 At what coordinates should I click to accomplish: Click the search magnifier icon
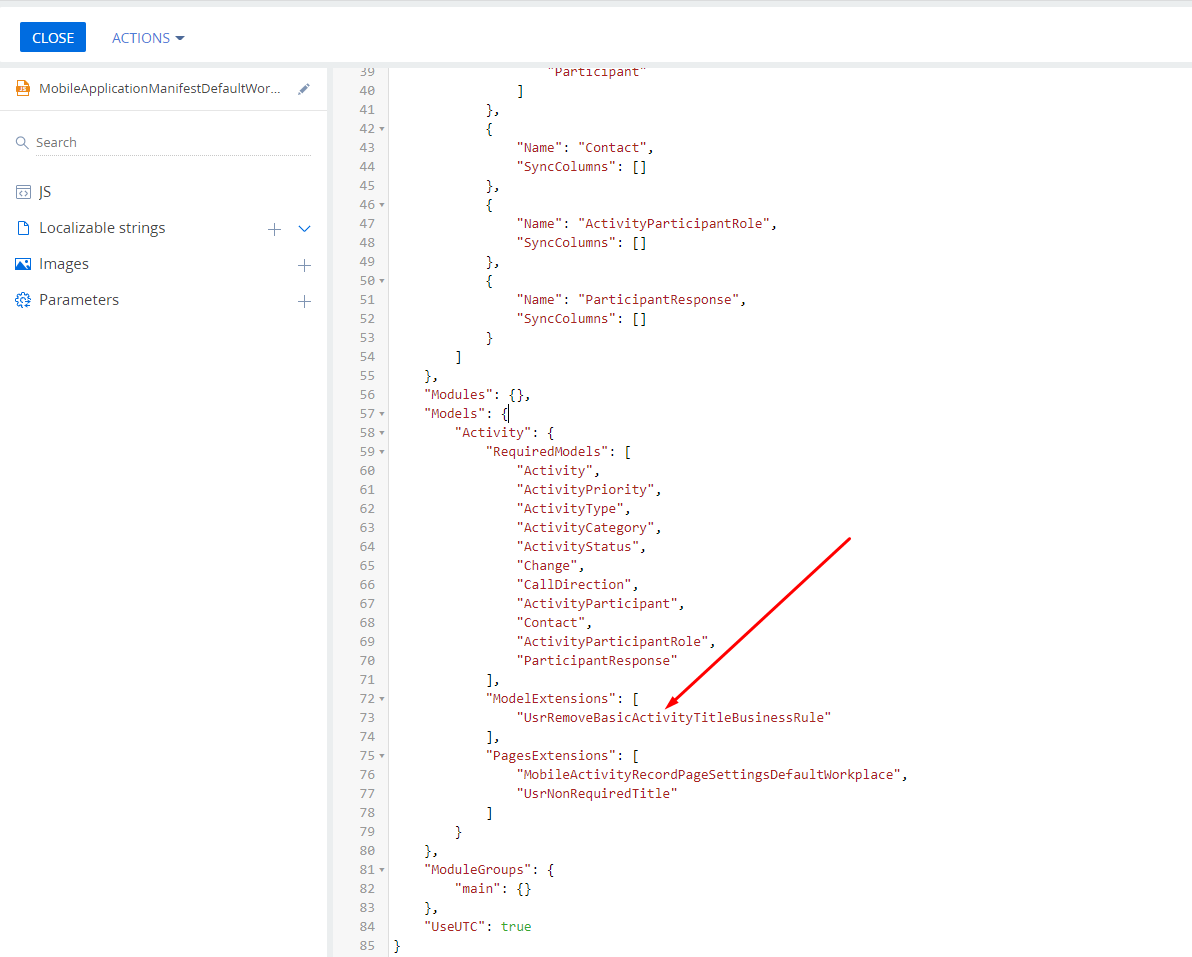coord(22,142)
